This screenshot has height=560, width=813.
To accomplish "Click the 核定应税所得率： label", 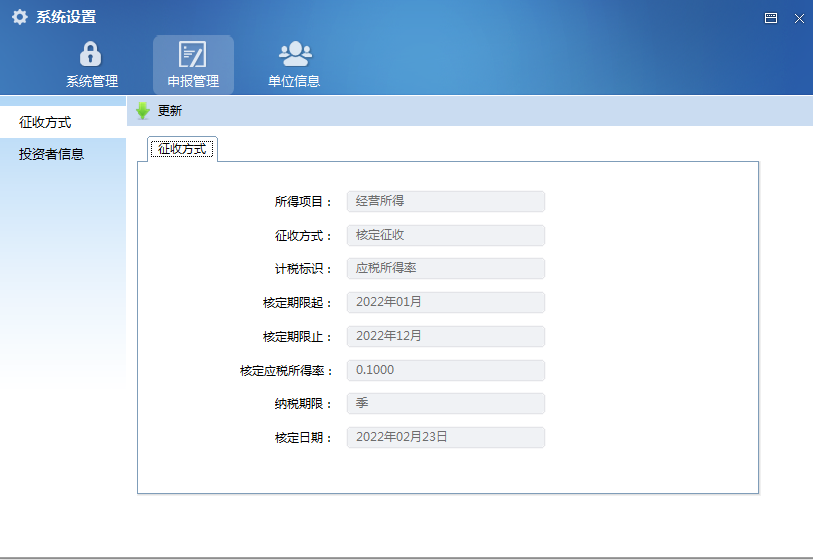I will [286, 371].
